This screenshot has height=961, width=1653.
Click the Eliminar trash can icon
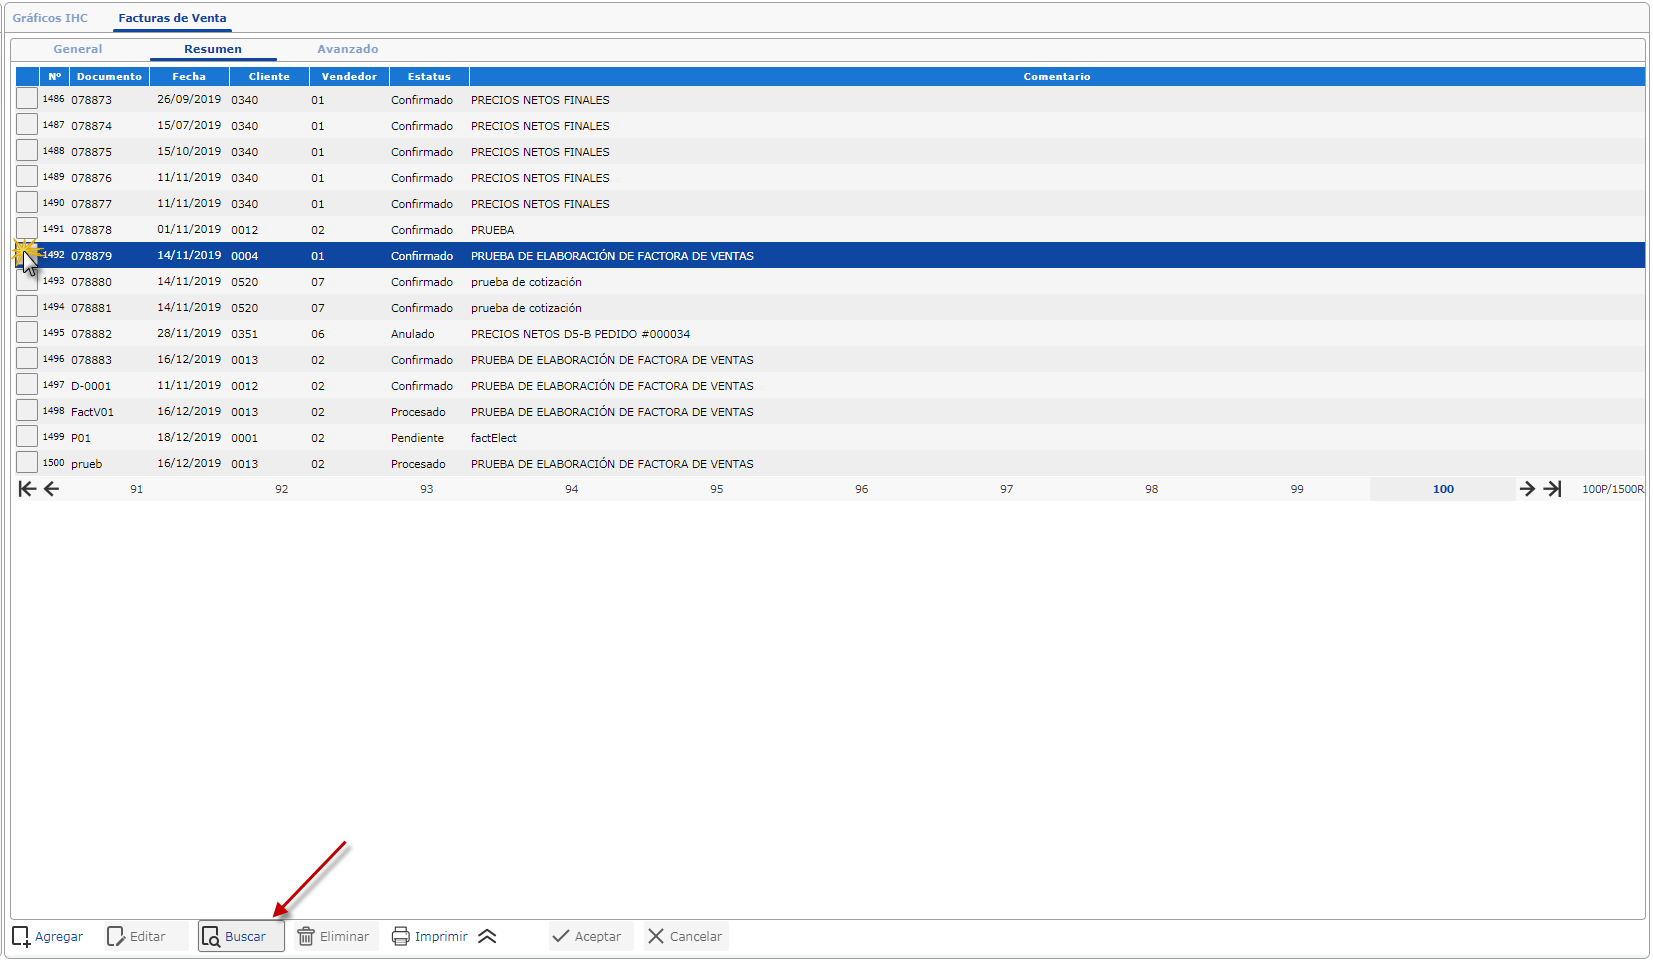[306, 937]
